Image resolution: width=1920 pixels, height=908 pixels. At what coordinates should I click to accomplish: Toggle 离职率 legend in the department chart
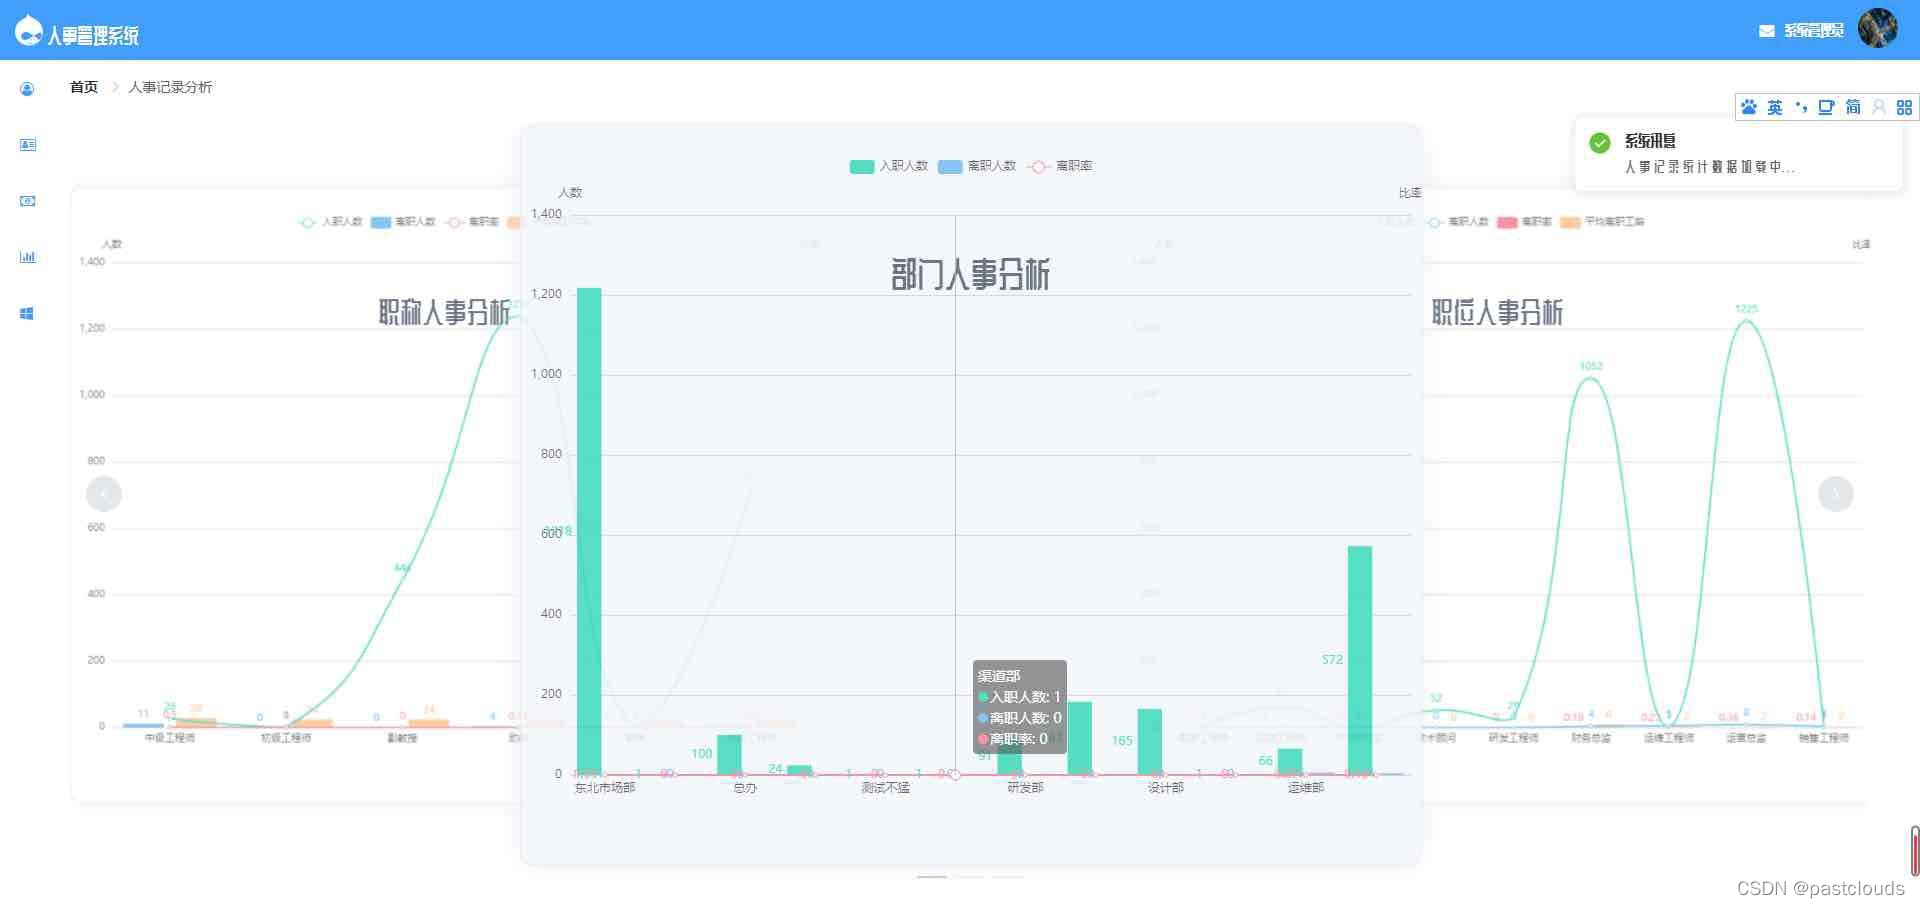tap(1060, 166)
